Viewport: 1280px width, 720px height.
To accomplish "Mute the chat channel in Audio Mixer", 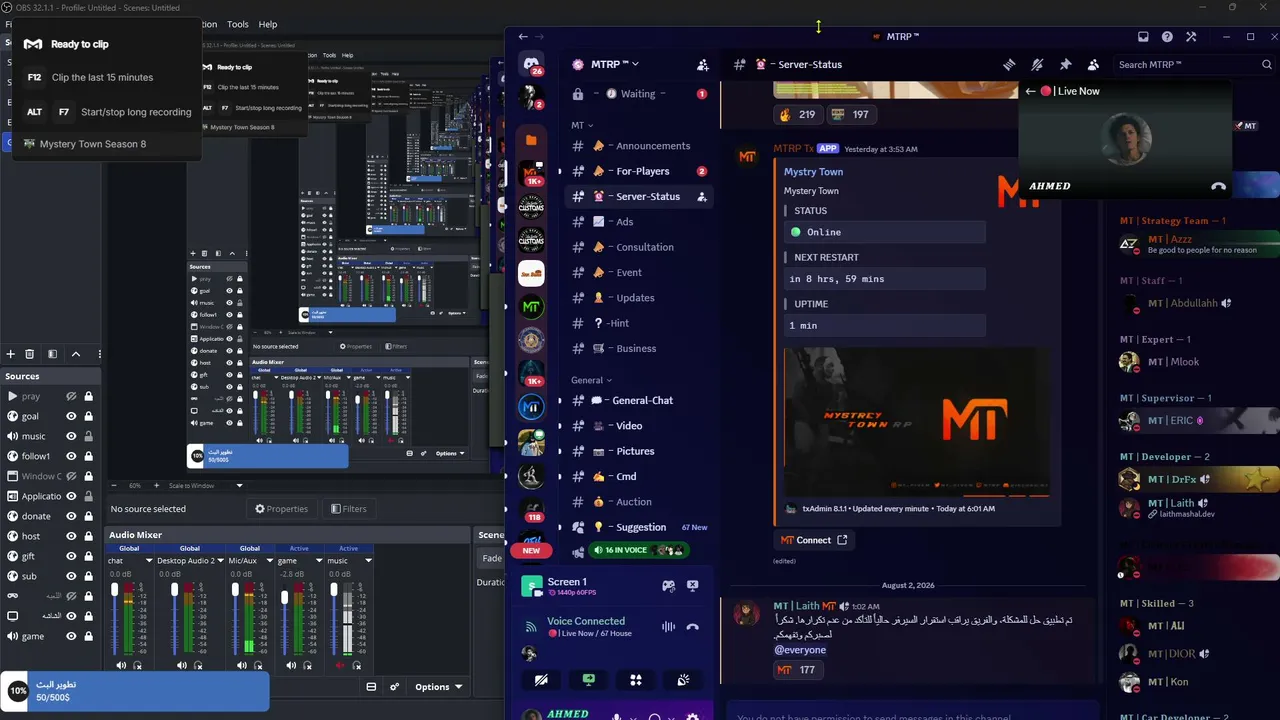I will point(121,665).
